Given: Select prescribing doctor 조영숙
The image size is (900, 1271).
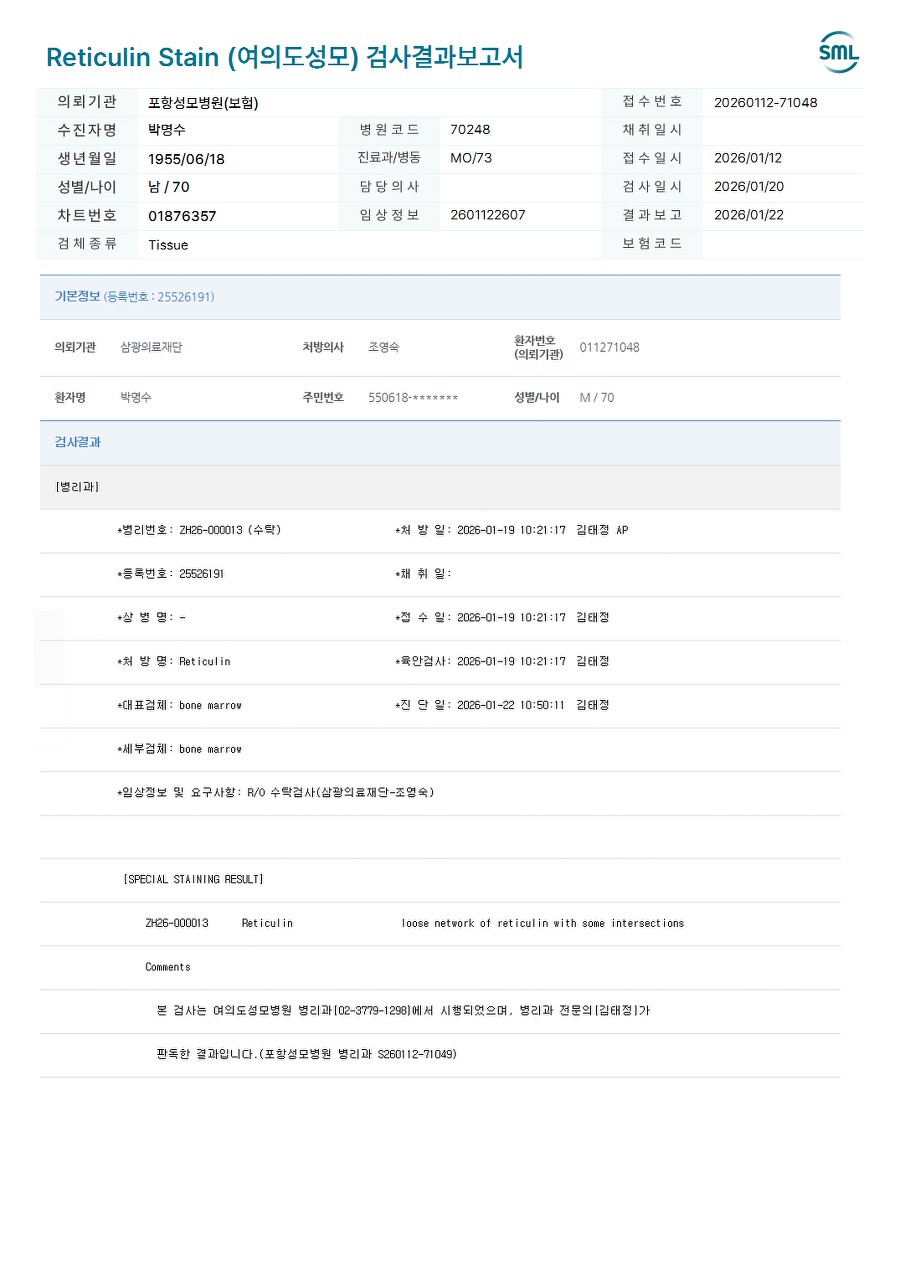Looking at the screenshot, I should (384, 348).
